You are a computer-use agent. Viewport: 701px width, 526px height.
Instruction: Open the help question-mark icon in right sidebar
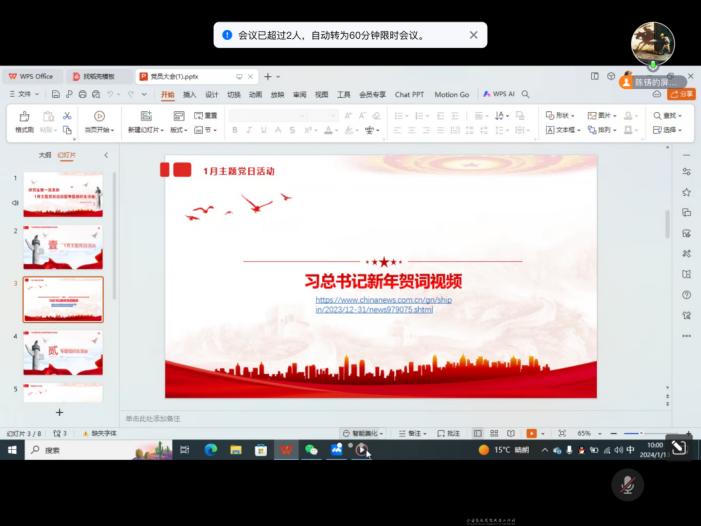pyautogui.click(x=686, y=295)
